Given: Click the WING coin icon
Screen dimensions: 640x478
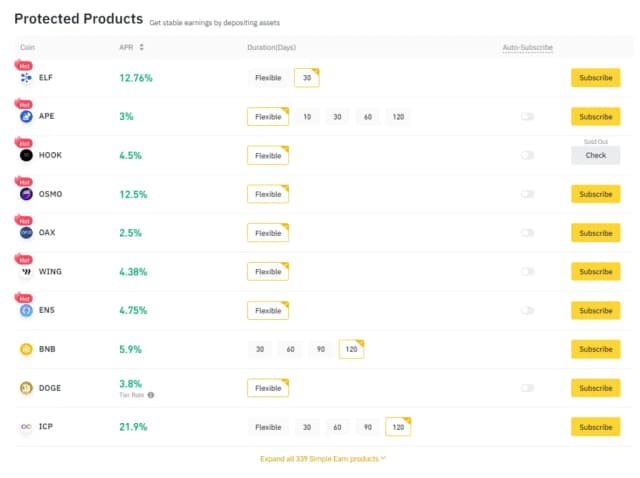Looking at the screenshot, I should click(26, 272).
